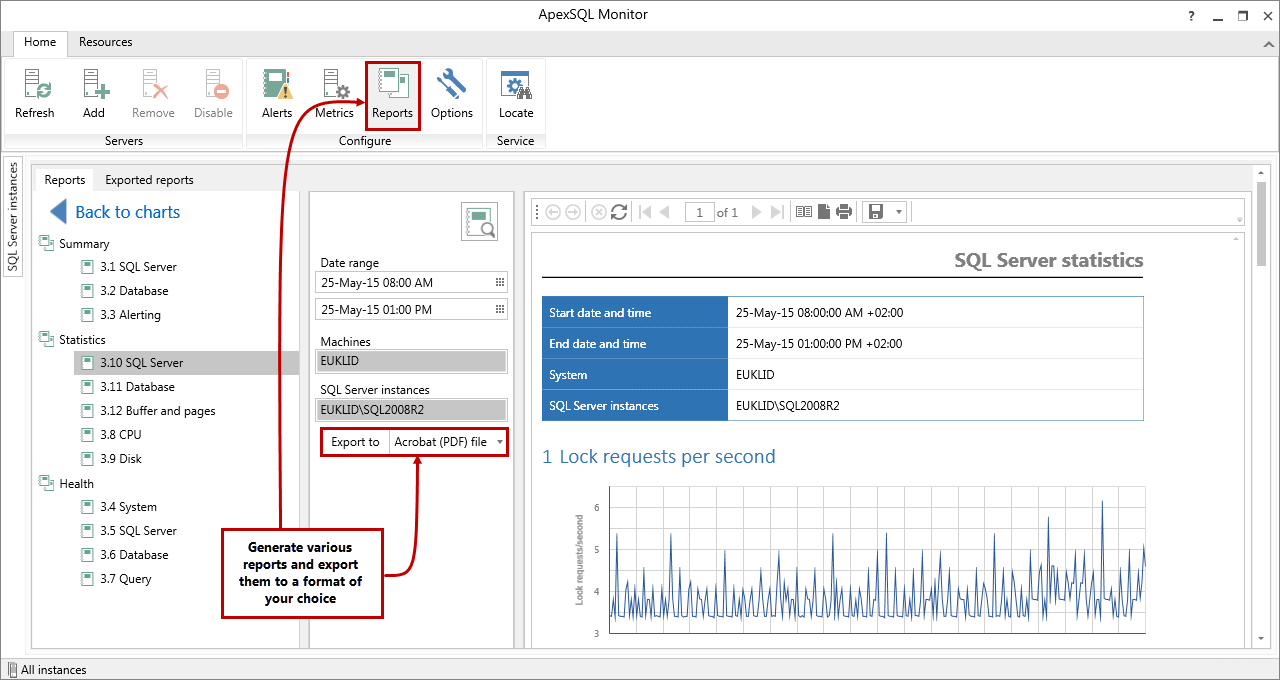The height and width of the screenshot is (680, 1280).
Task: Click the Disable server ribbon button
Action: click(x=213, y=94)
